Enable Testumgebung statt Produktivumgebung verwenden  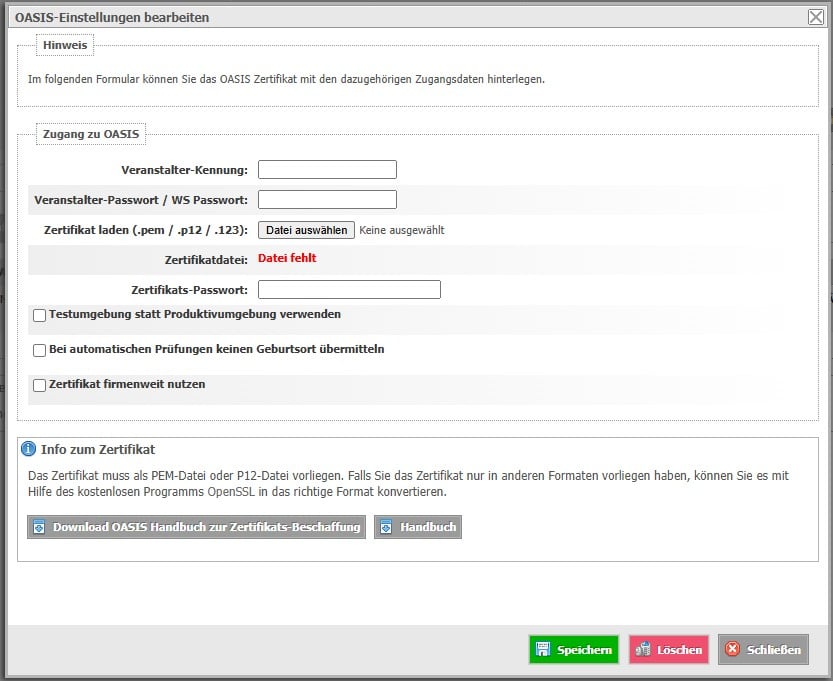pyautogui.click(x=39, y=315)
